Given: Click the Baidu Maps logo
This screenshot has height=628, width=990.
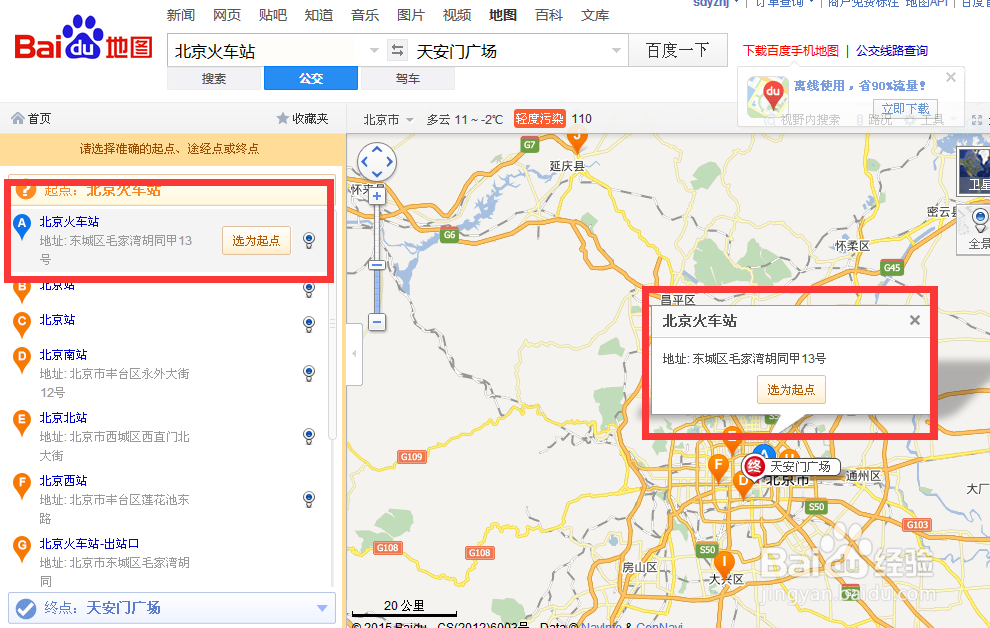Looking at the screenshot, I should [83, 39].
